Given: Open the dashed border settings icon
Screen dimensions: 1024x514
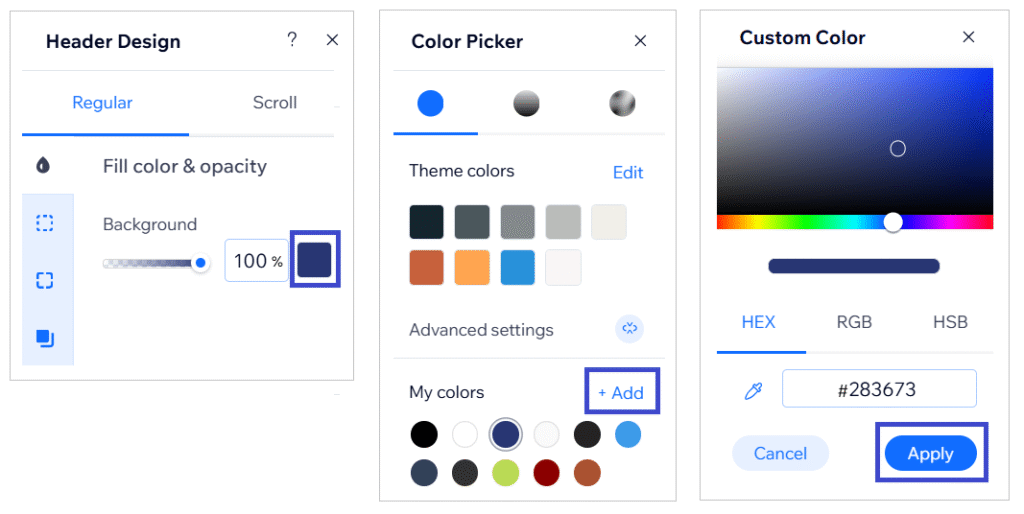Looking at the screenshot, I should point(45,223).
